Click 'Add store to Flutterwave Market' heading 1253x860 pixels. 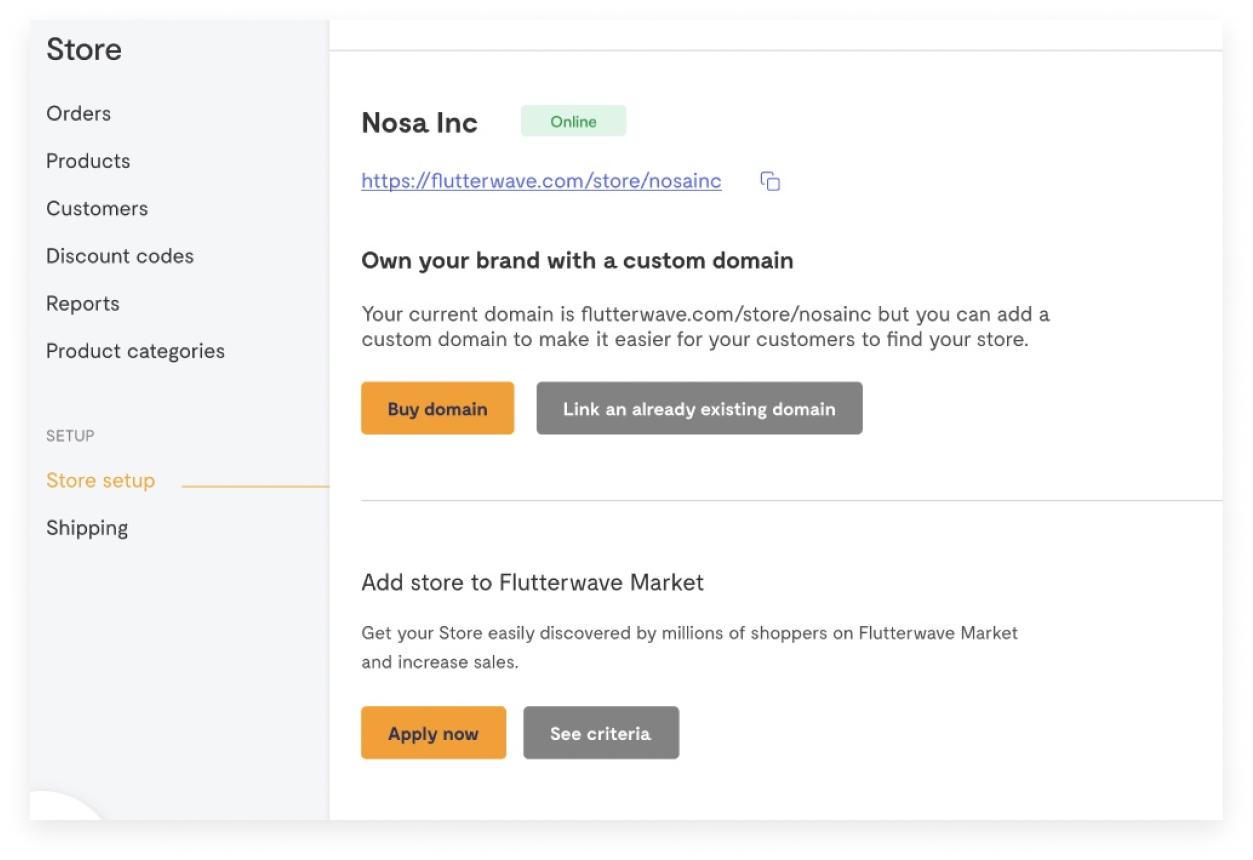[x=532, y=582]
